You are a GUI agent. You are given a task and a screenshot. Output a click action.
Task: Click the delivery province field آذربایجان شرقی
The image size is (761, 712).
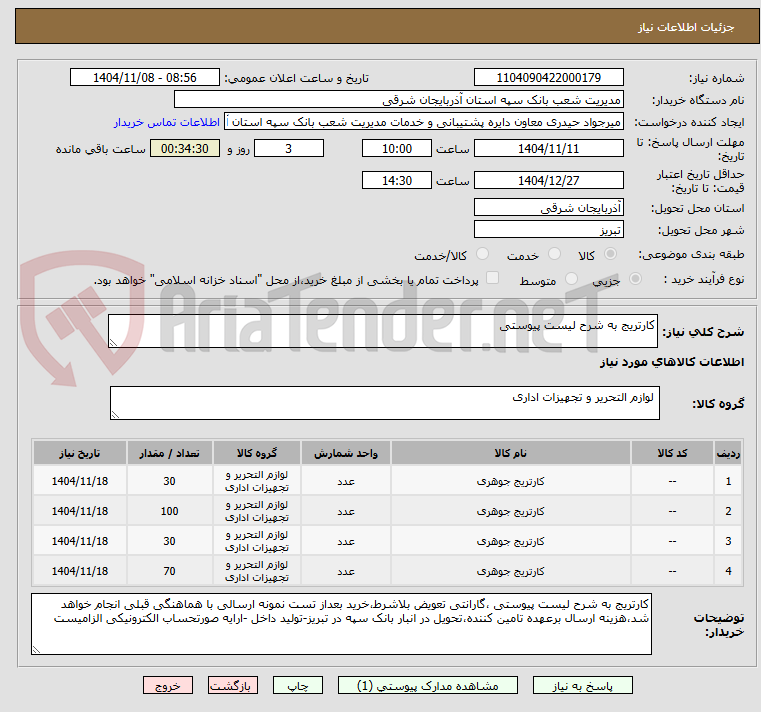548,208
